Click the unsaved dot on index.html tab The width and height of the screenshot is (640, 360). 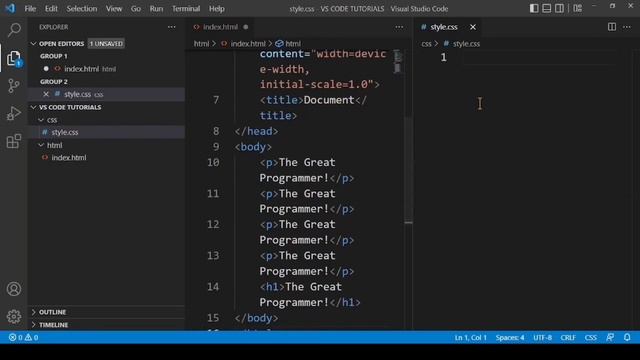tap(246, 27)
